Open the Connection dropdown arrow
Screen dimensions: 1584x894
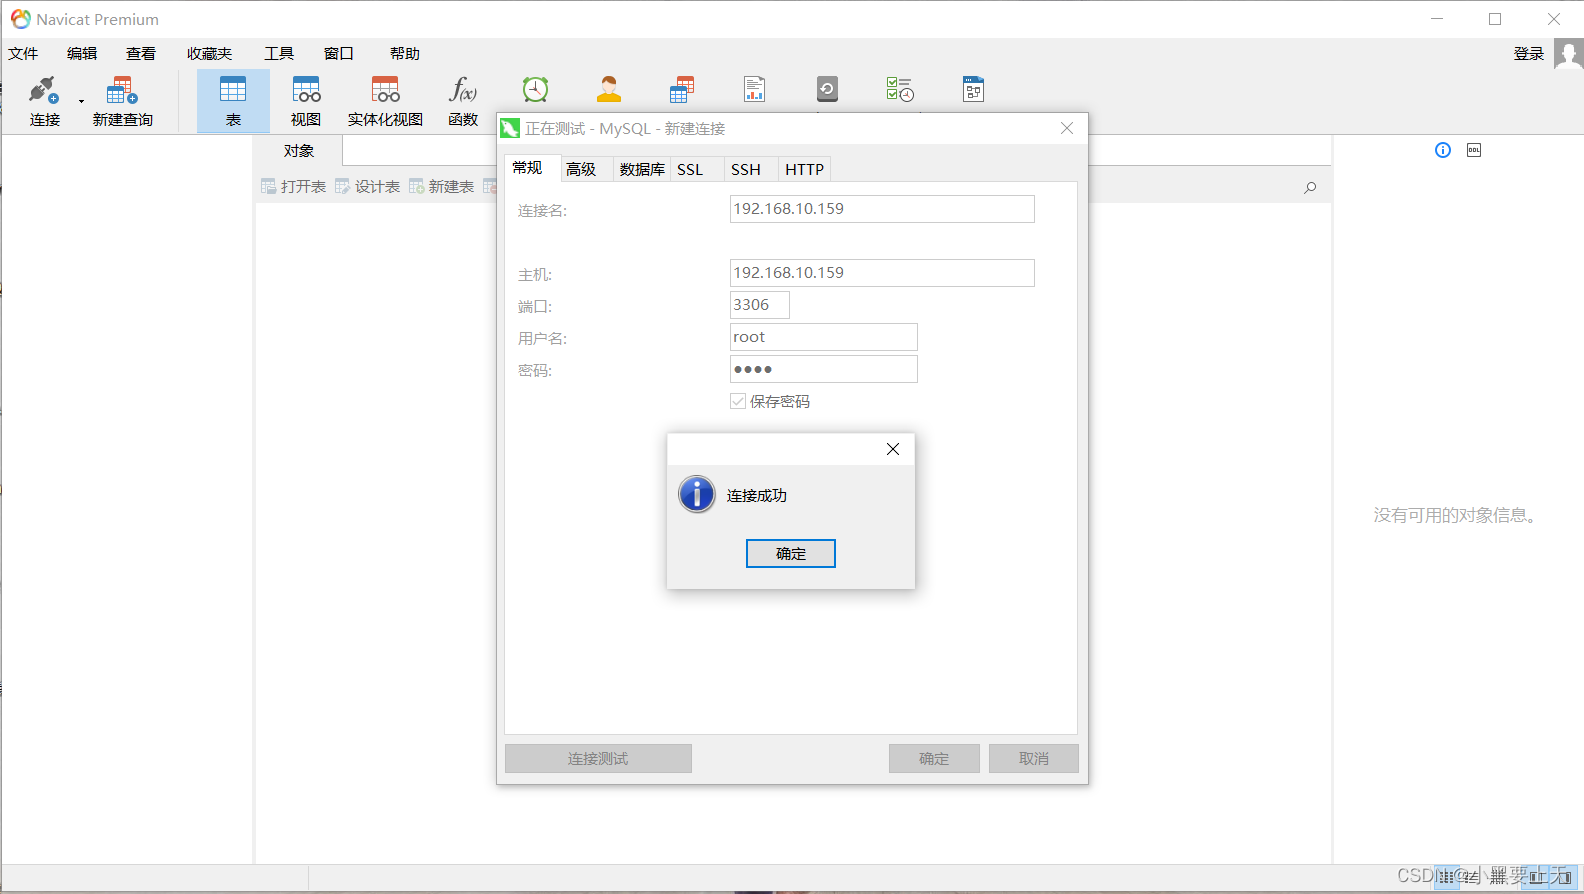tap(81, 100)
